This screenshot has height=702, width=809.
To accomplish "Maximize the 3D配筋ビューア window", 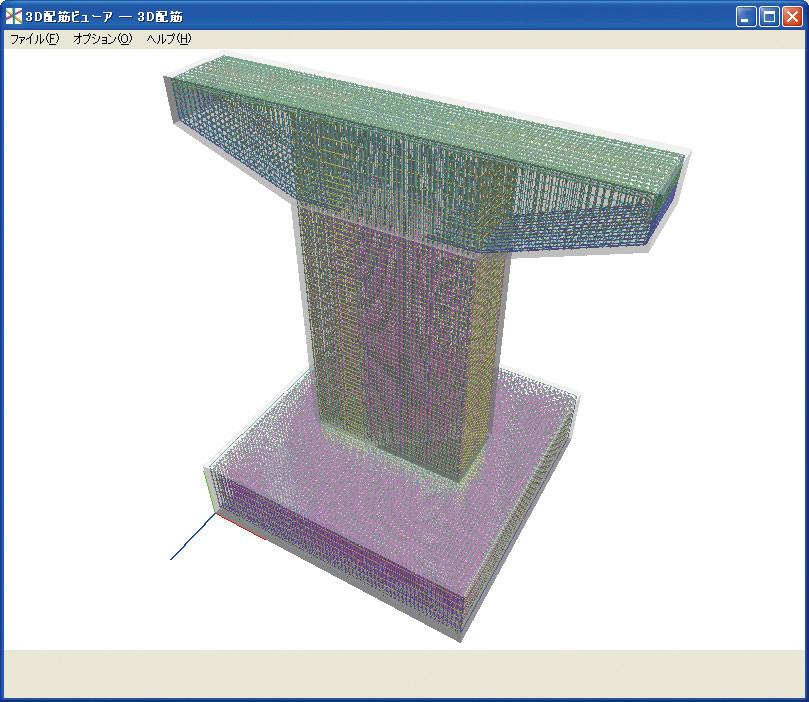I will click(769, 17).
